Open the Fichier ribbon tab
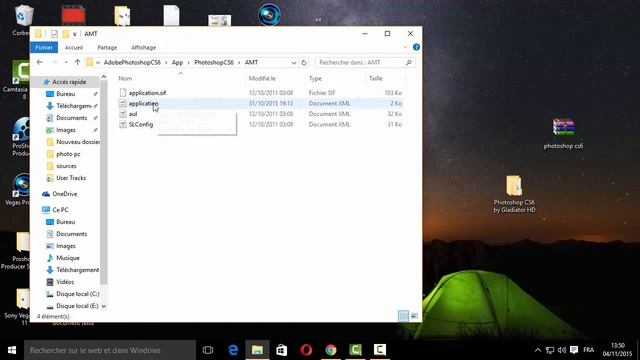 click(x=44, y=47)
